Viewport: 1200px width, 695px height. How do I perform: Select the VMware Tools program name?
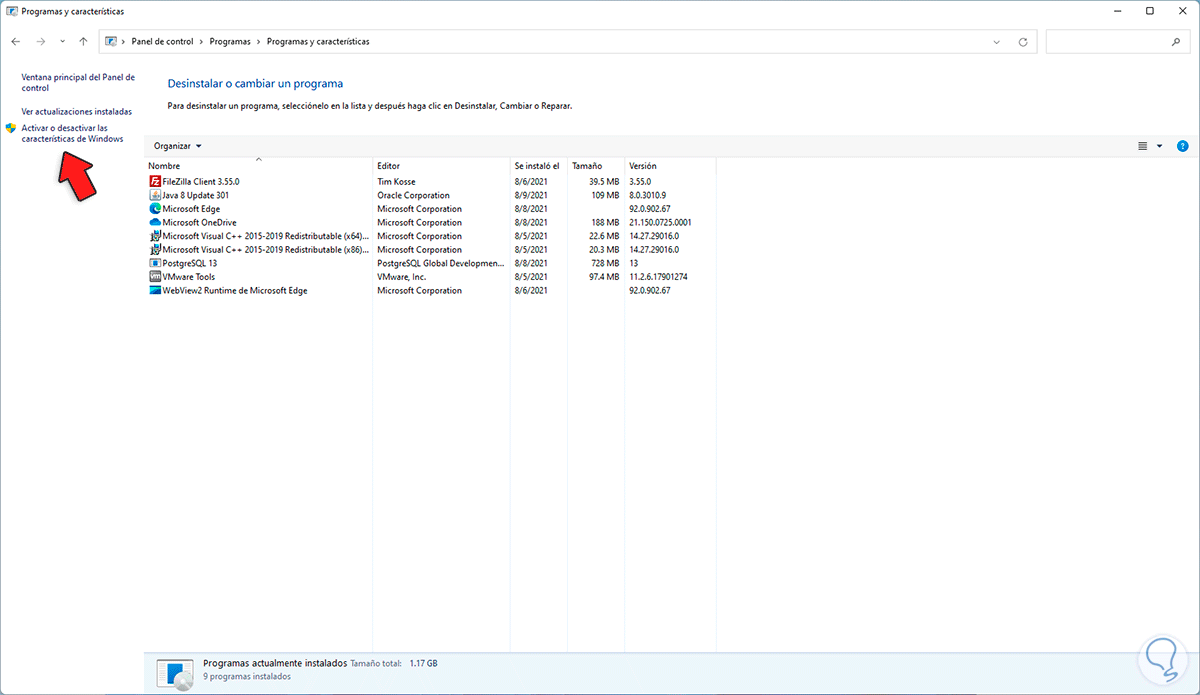188,277
